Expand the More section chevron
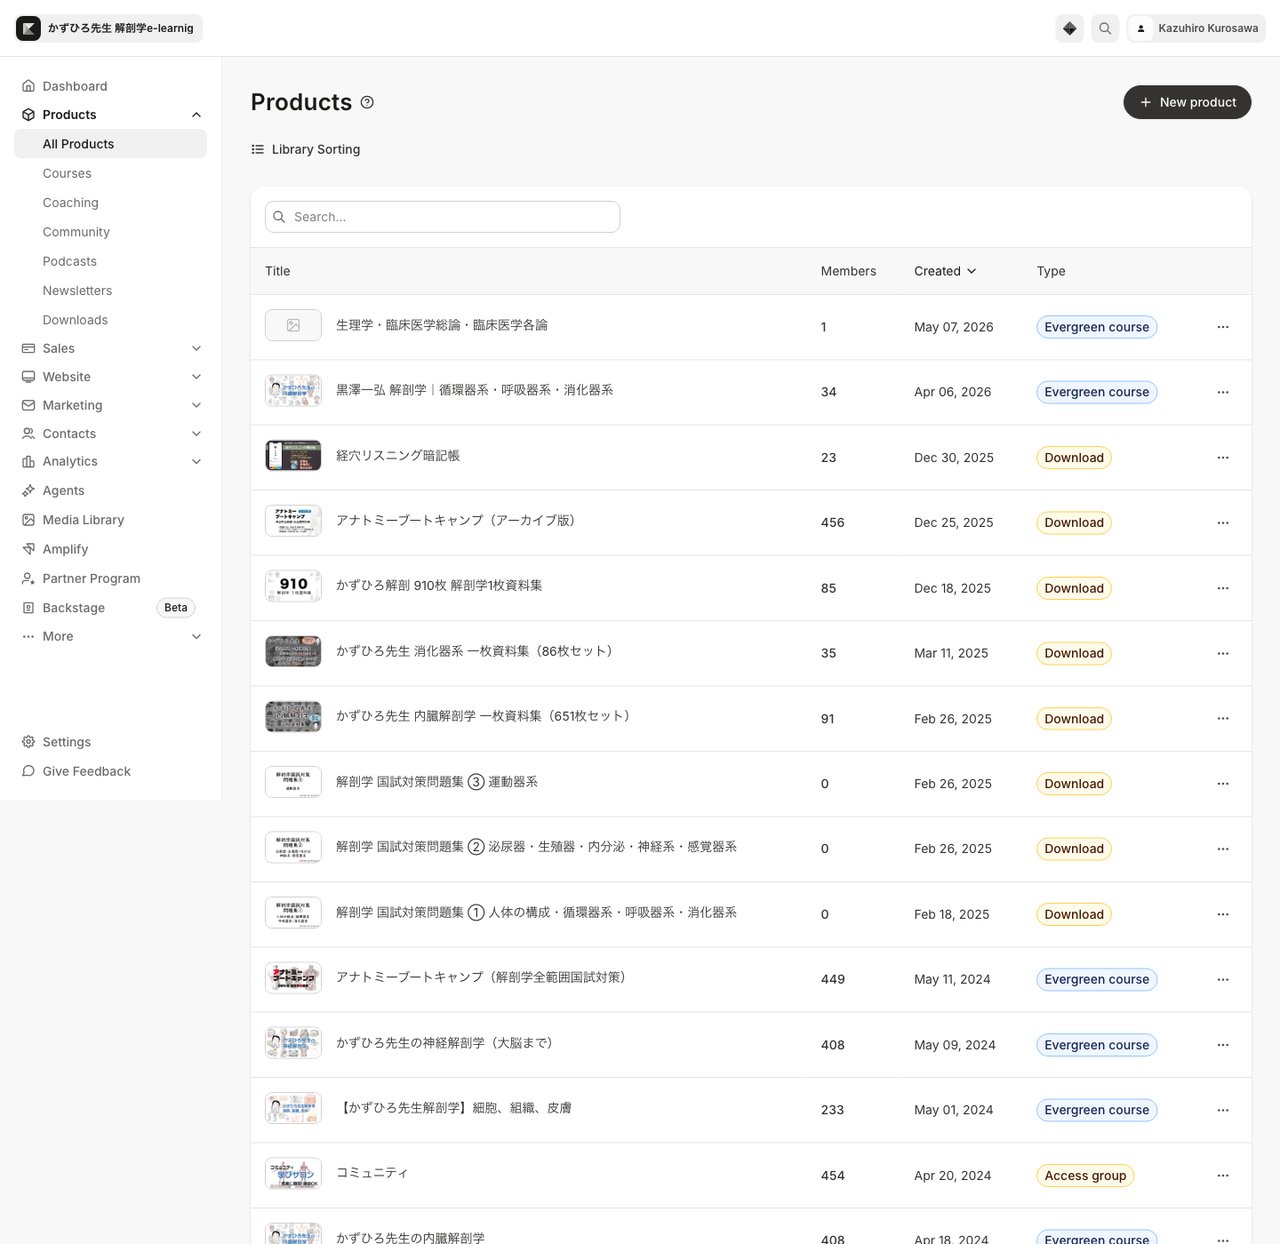Image resolution: width=1280 pixels, height=1244 pixels. click(196, 636)
